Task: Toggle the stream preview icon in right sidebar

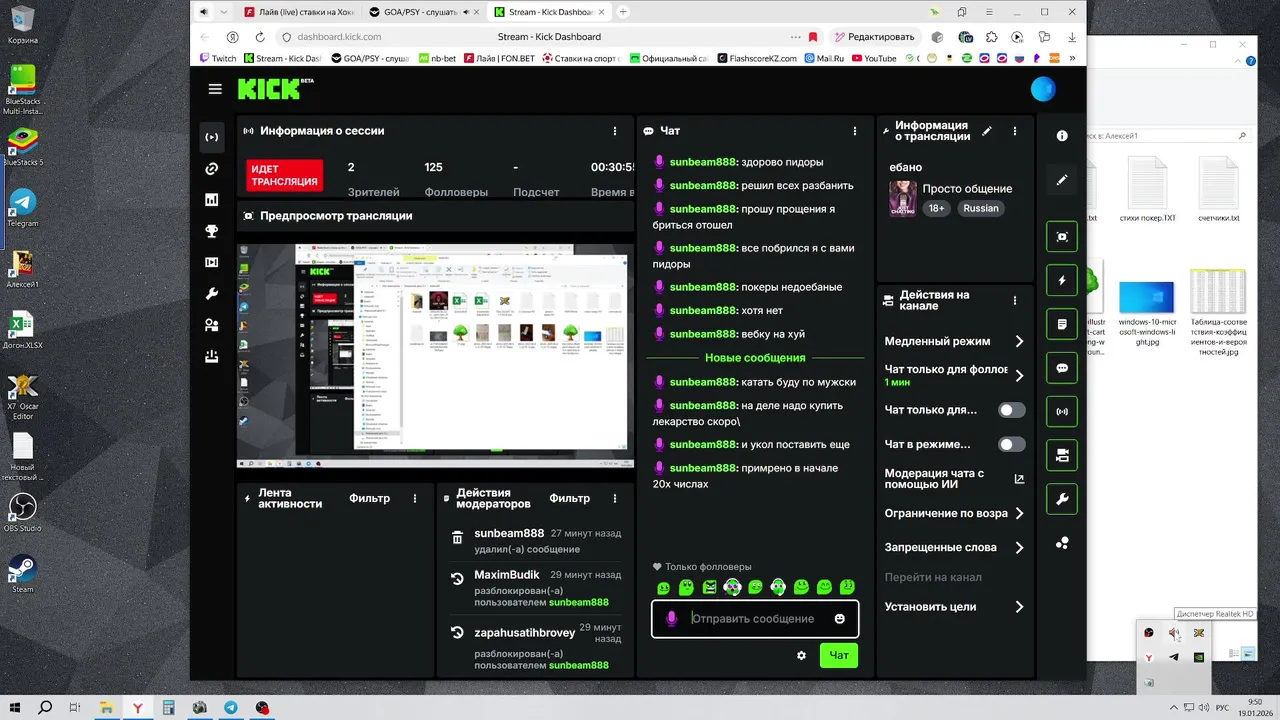Action: tap(1062, 237)
